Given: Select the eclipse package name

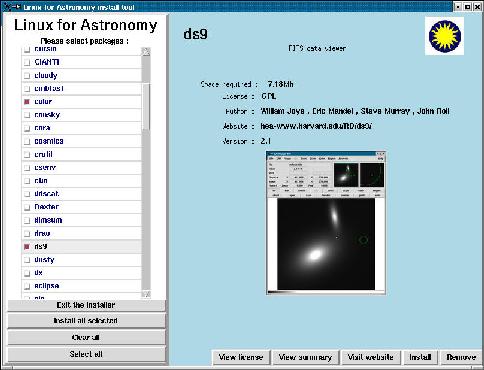Looking at the screenshot, I should pyautogui.click(x=47, y=286).
